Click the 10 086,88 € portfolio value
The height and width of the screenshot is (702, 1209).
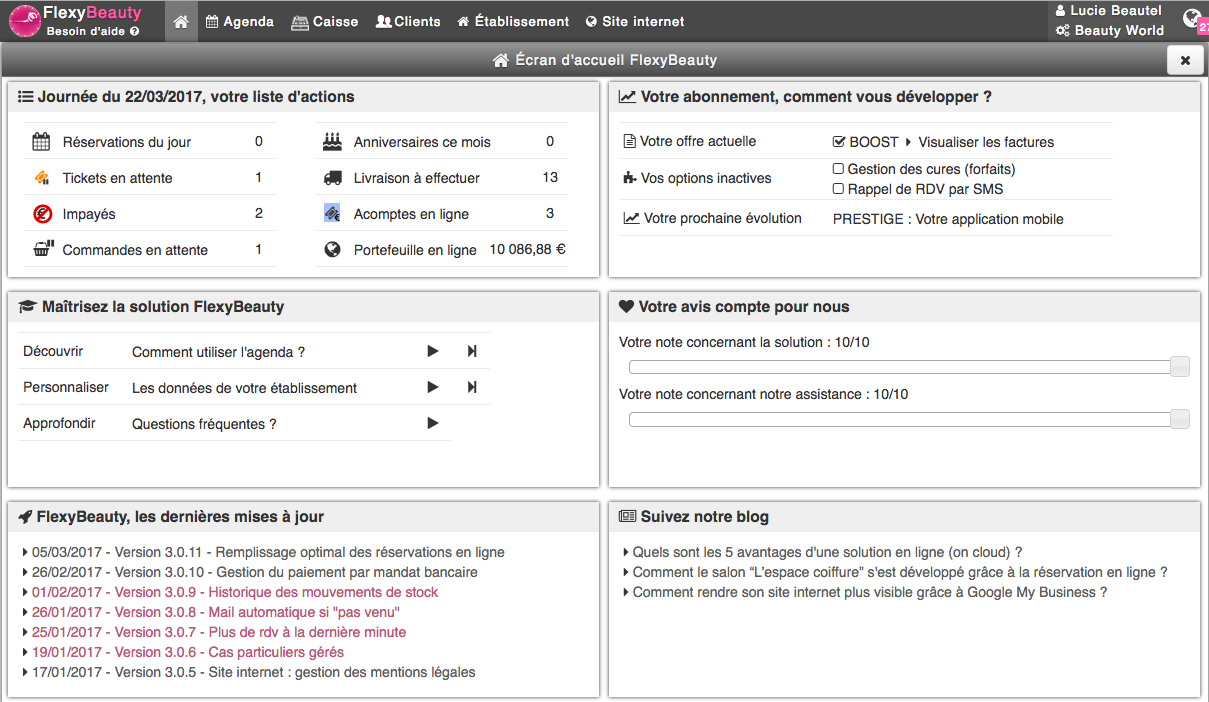(x=527, y=249)
